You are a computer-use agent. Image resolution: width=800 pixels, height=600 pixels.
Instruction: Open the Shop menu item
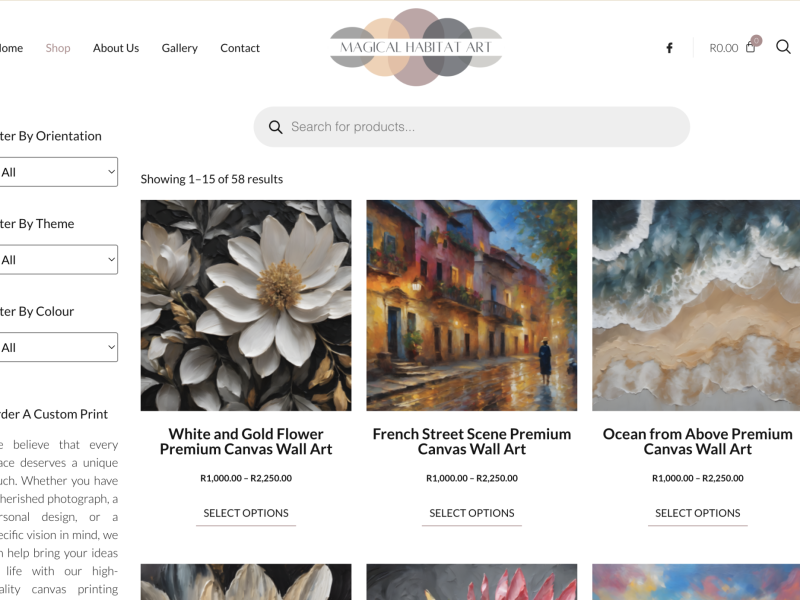pos(58,48)
